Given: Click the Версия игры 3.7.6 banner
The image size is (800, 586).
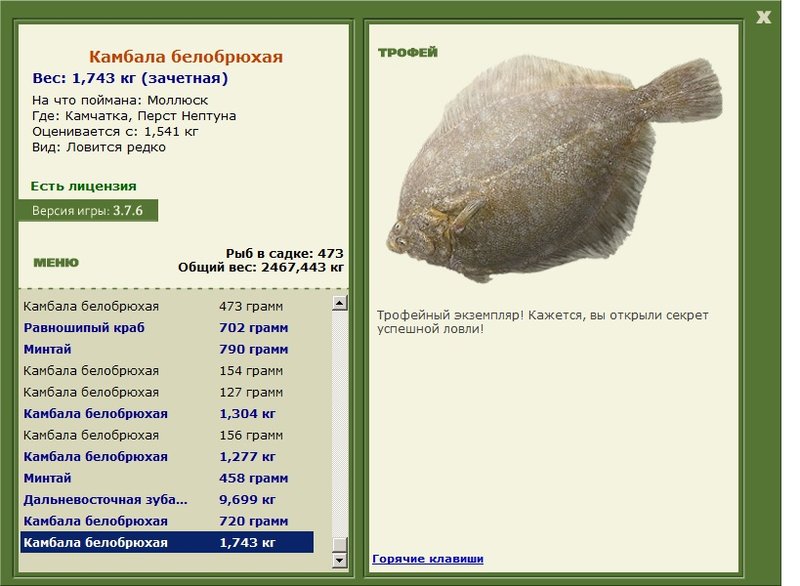Looking at the screenshot, I should [88, 211].
